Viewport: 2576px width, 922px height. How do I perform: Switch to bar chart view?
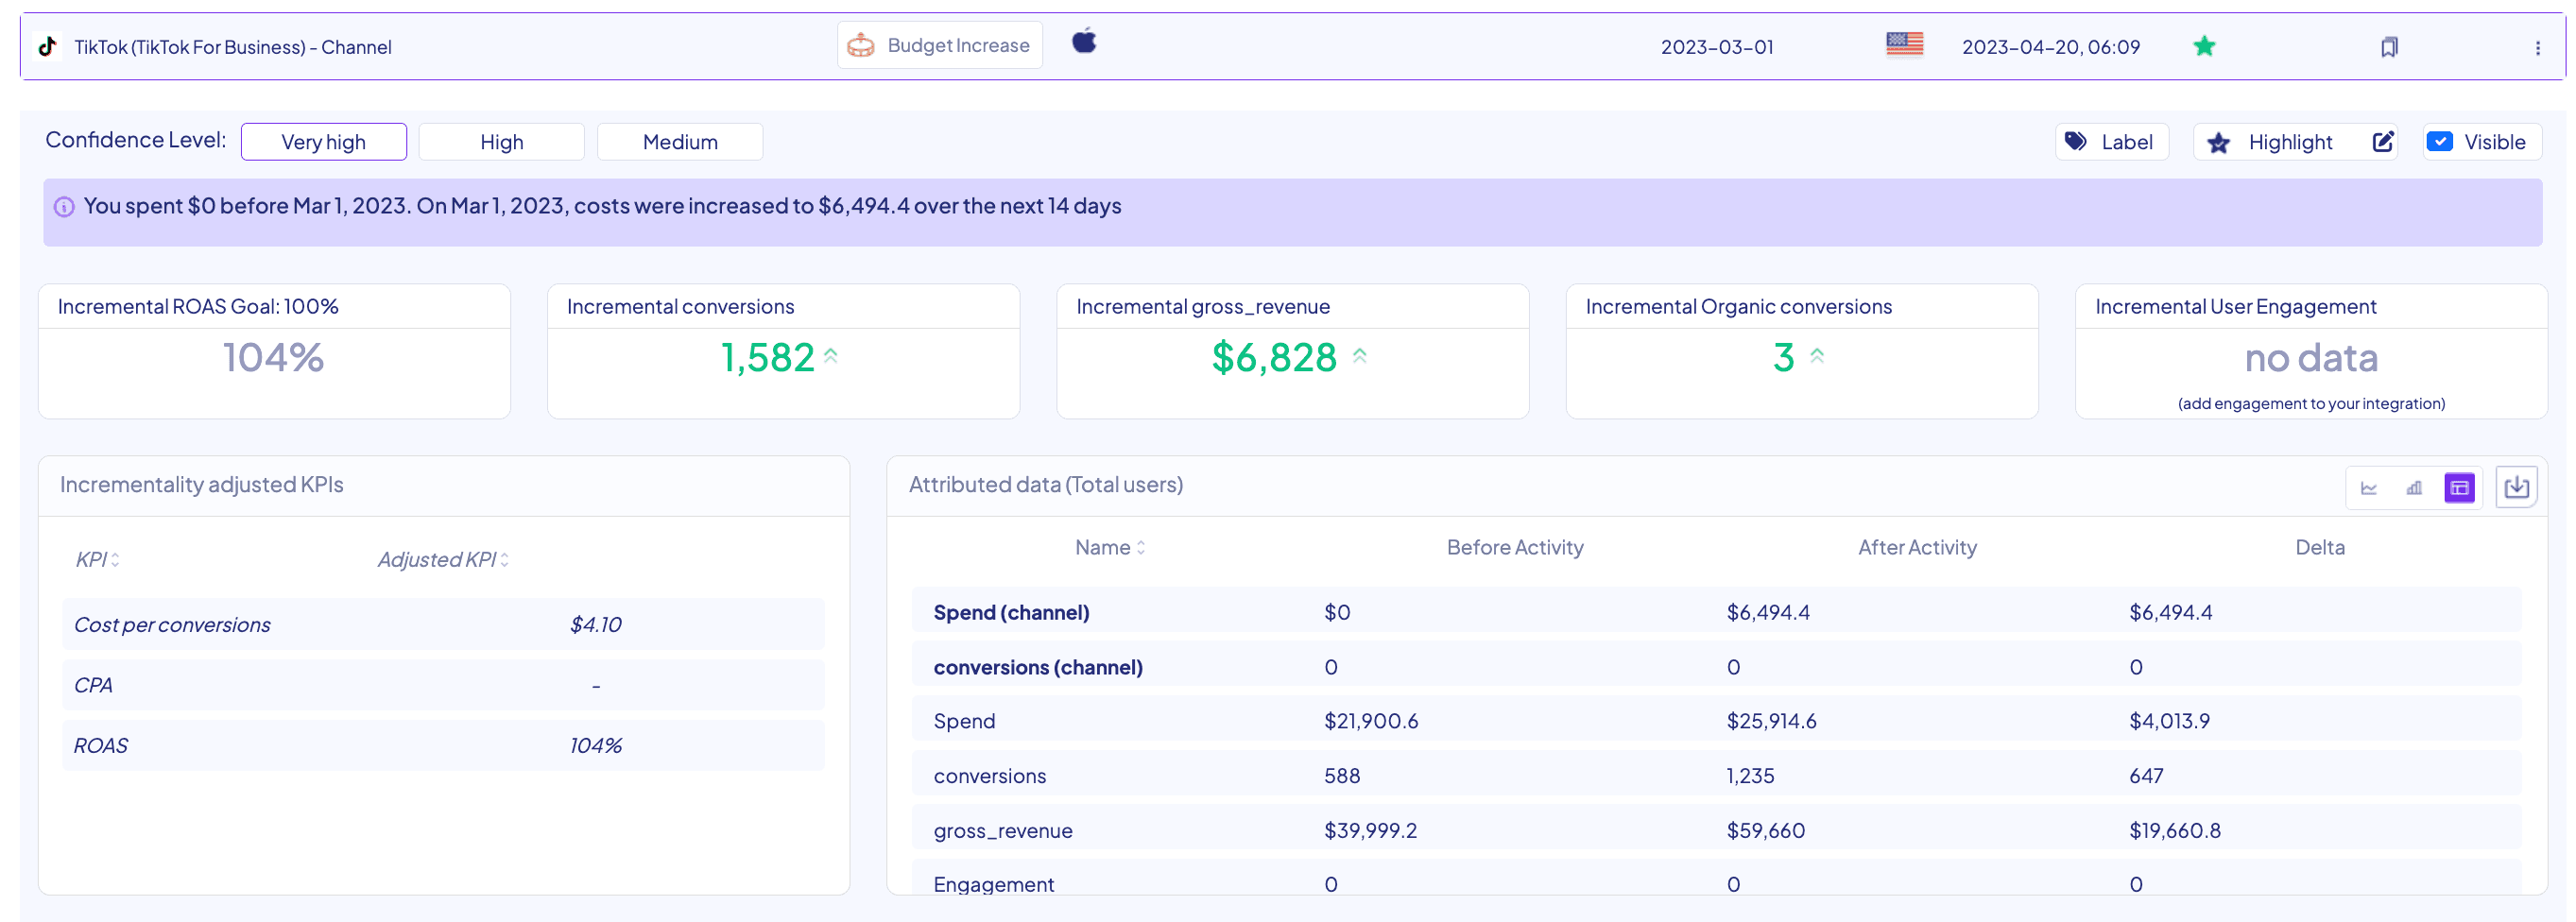pos(2414,488)
